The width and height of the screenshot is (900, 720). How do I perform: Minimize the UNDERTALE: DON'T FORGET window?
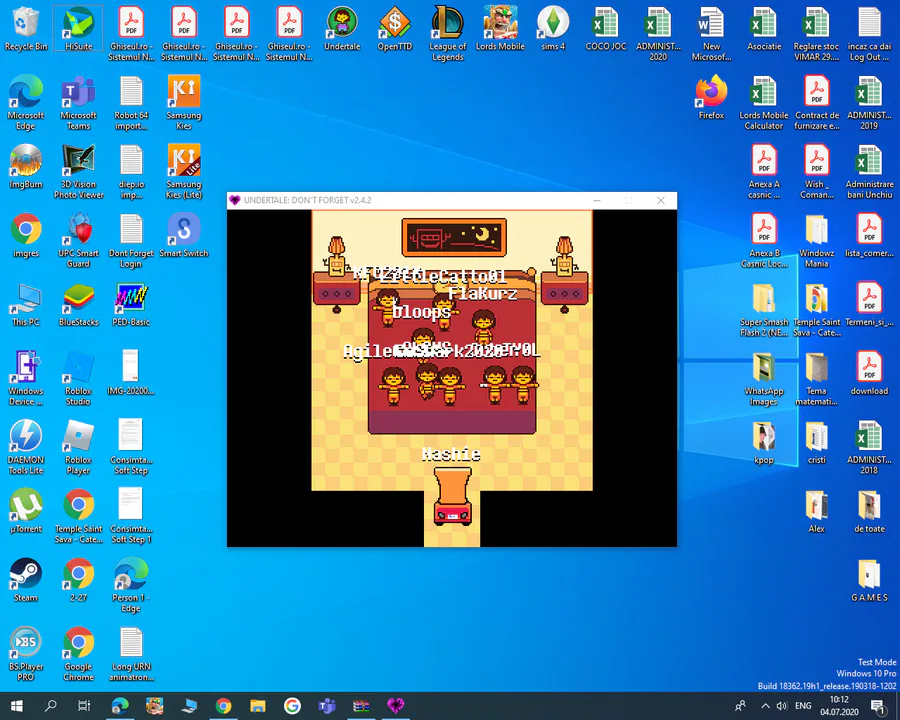tap(597, 200)
